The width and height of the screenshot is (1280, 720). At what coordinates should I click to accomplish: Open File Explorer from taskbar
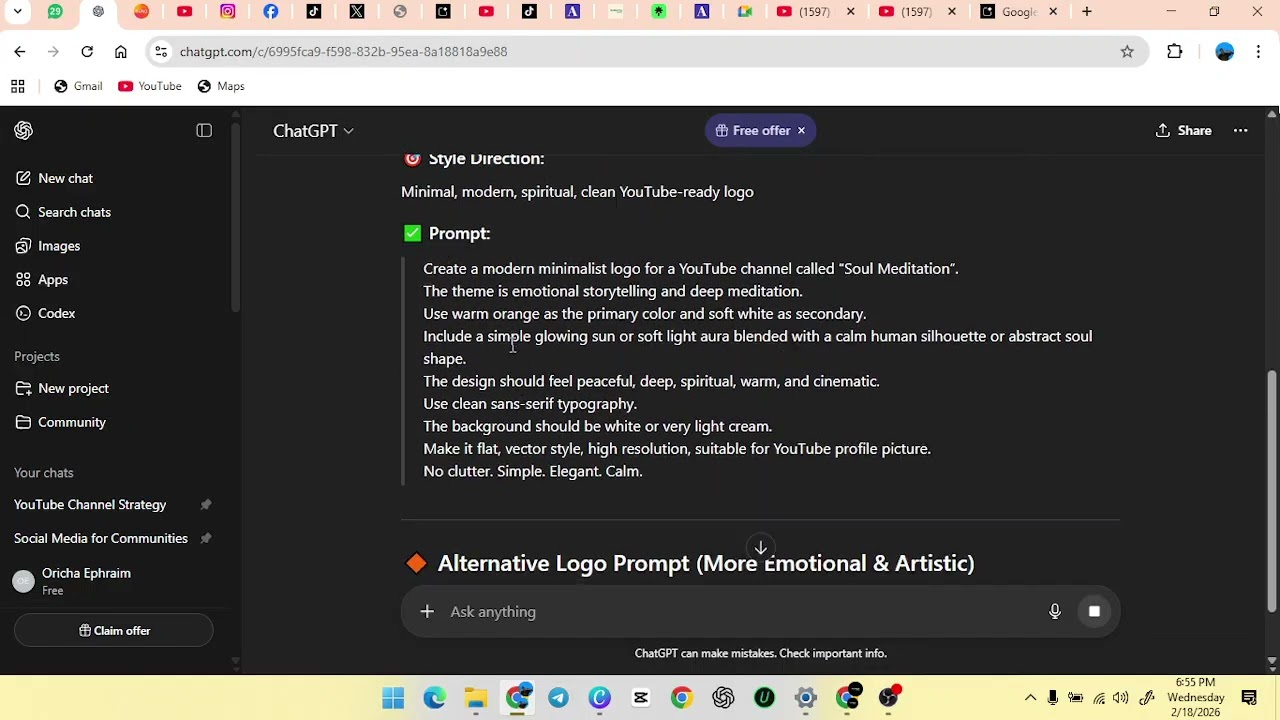(476, 698)
